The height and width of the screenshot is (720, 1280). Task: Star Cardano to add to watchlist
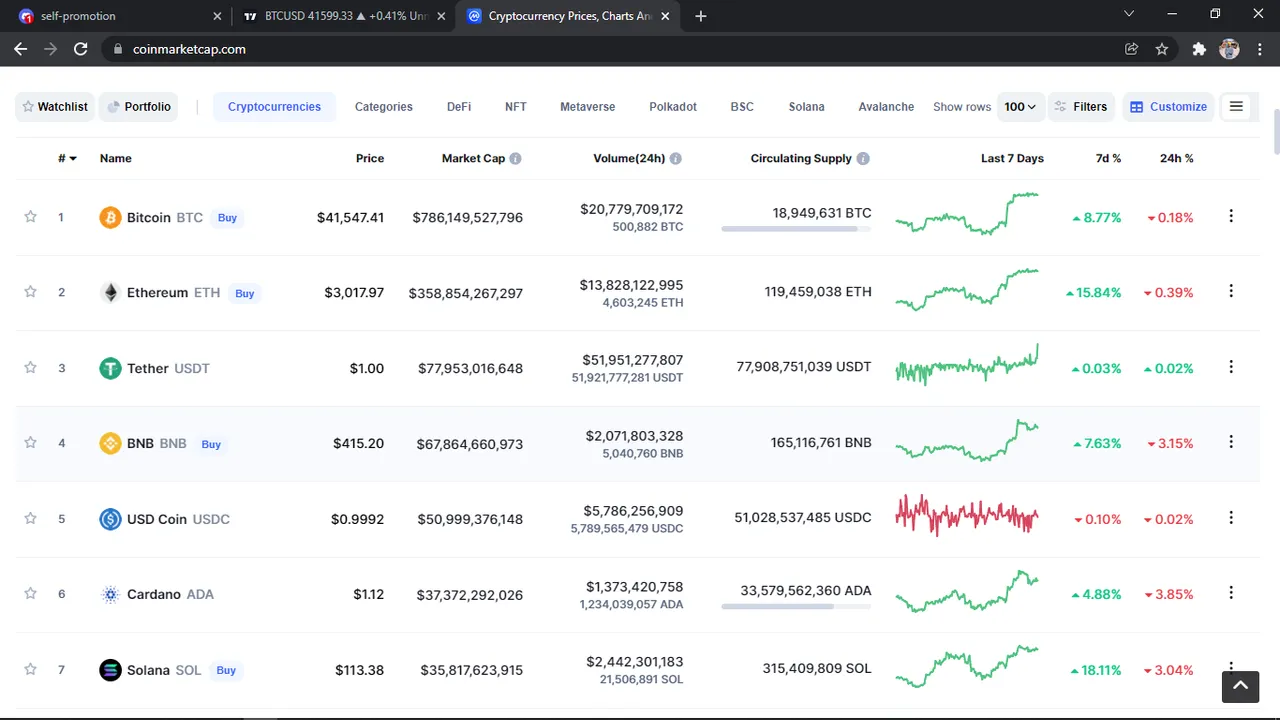30,594
